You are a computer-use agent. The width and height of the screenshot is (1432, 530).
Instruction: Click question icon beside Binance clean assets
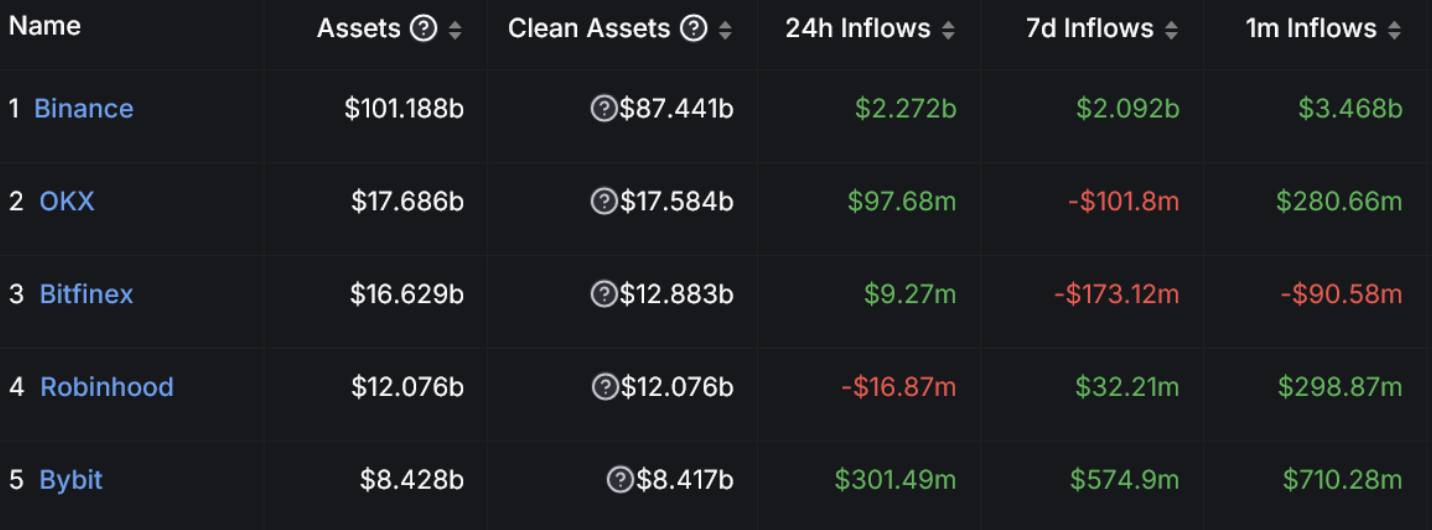coord(604,108)
